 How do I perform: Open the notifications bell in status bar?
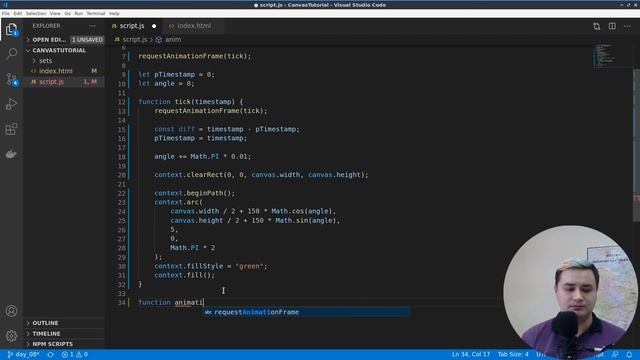click(629, 355)
